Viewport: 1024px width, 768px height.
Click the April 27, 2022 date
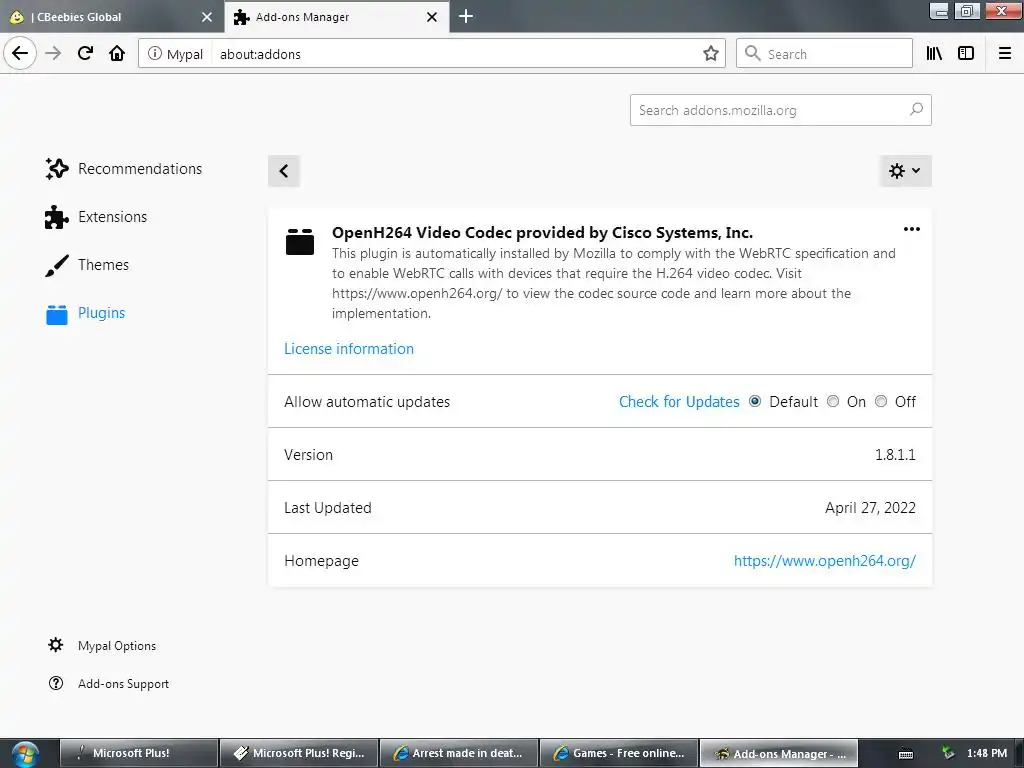[x=870, y=507]
